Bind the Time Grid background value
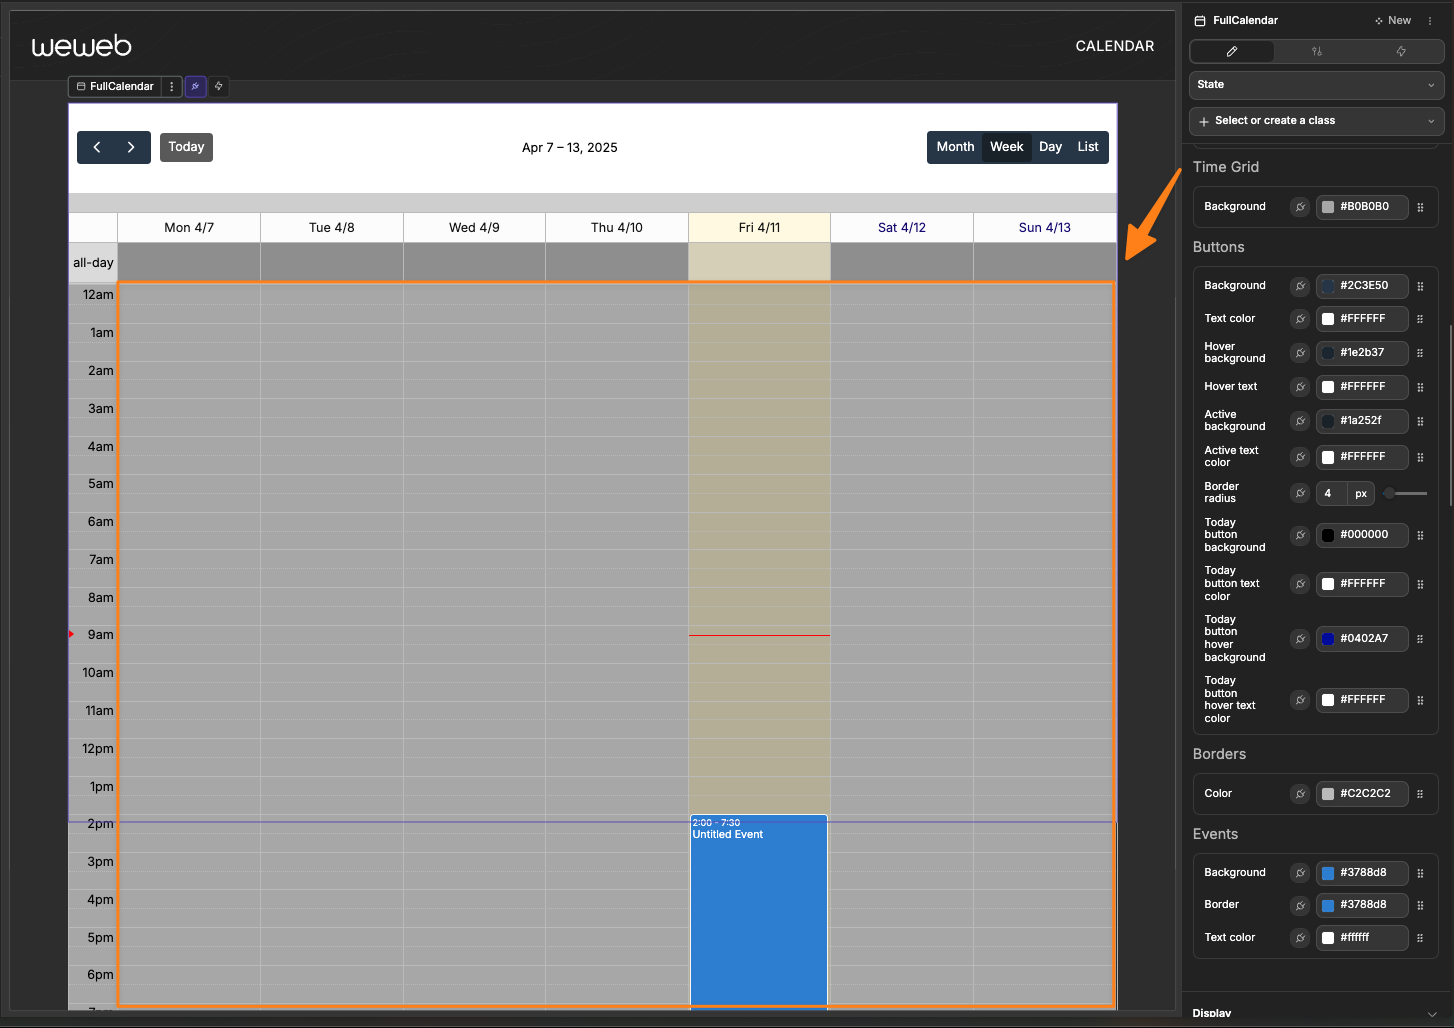 click(1300, 207)
